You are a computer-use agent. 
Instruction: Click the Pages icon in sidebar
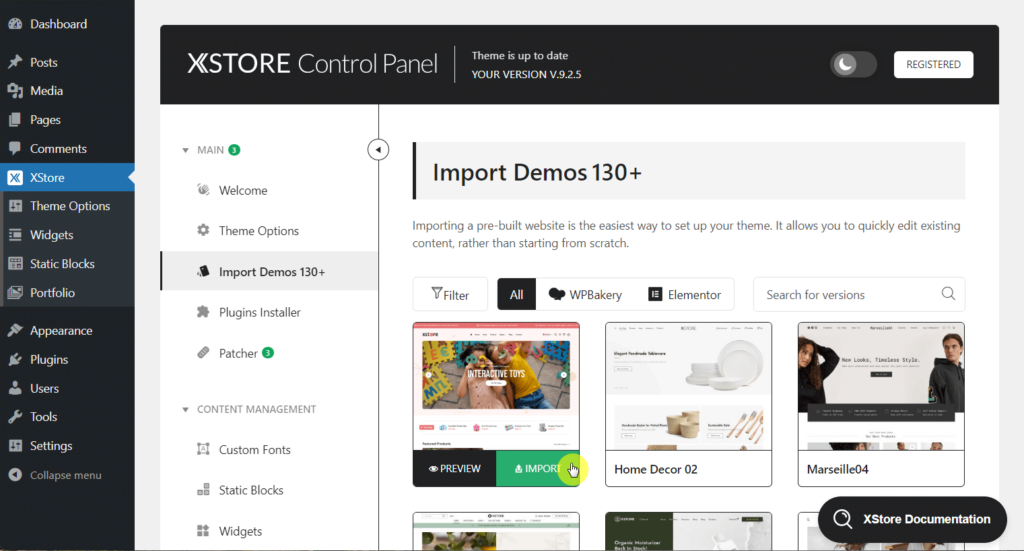[x=15, y=119]
